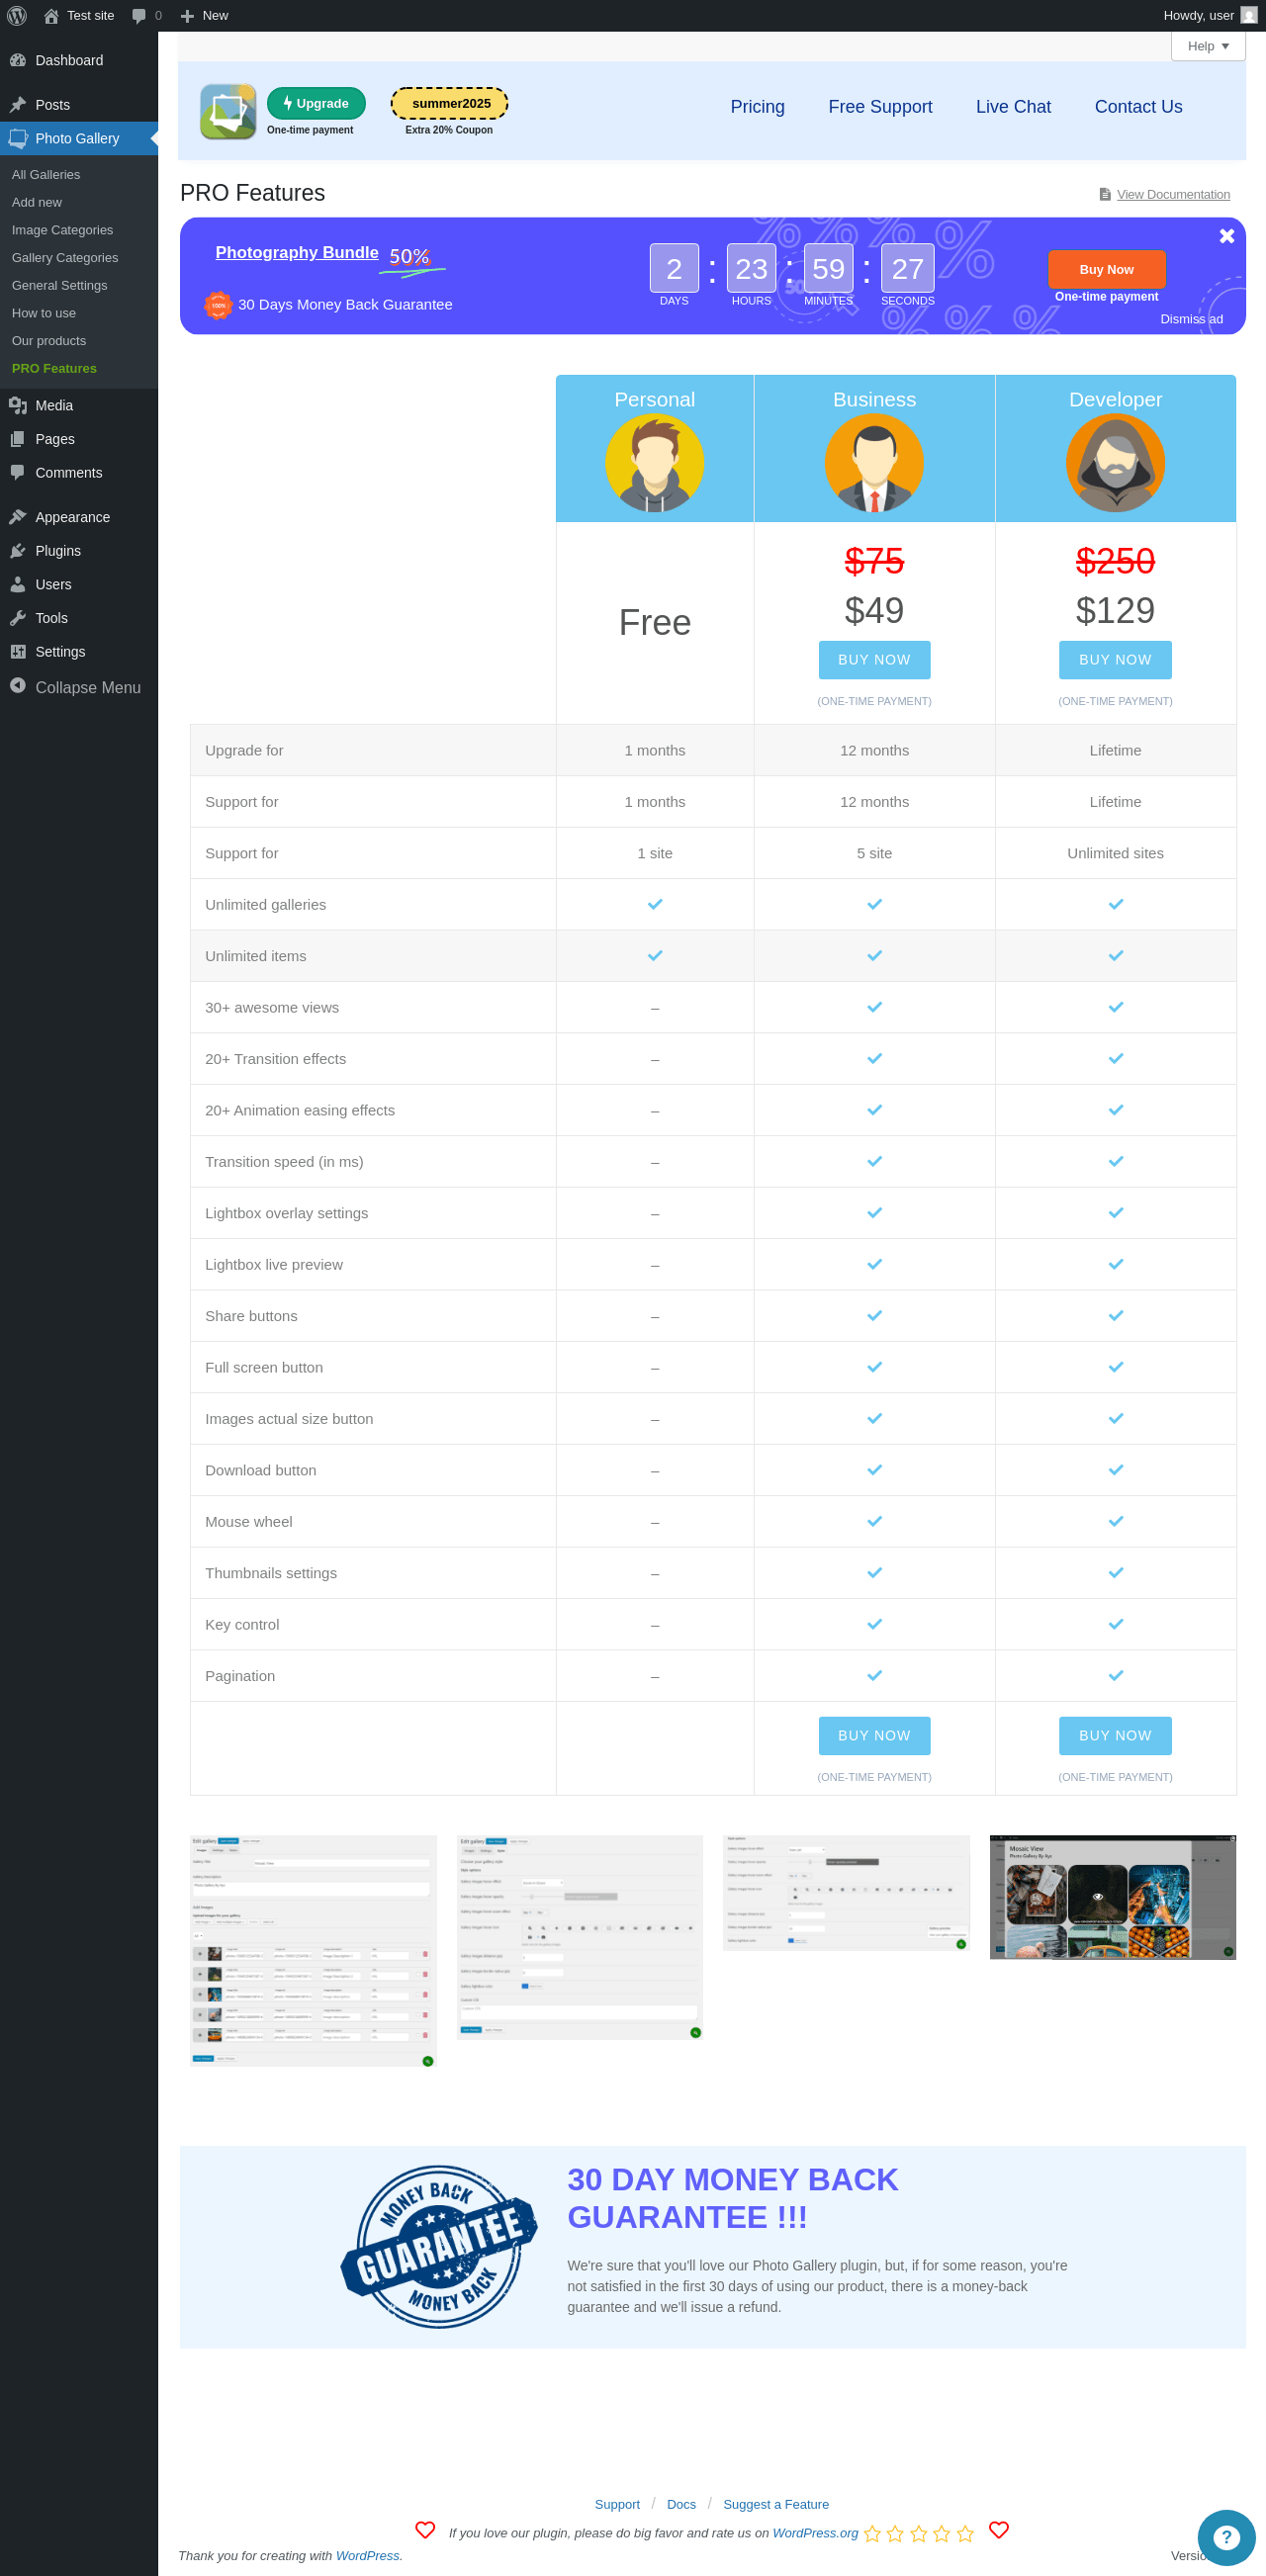The image size is (1266, 2576).
Task: Click the WordPress logo icon
Action: (x=17, y=15)
